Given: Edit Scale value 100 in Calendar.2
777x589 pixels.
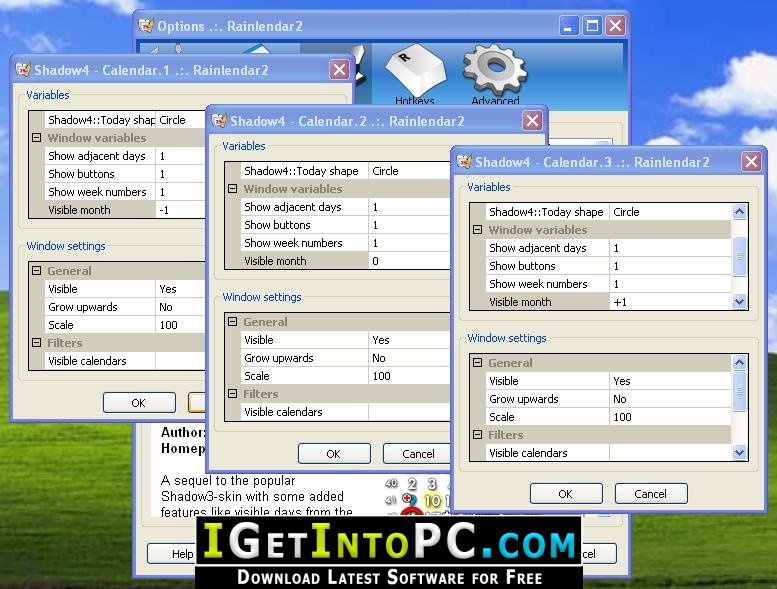Looking at the screenshot, I should (x=409, y=375).
